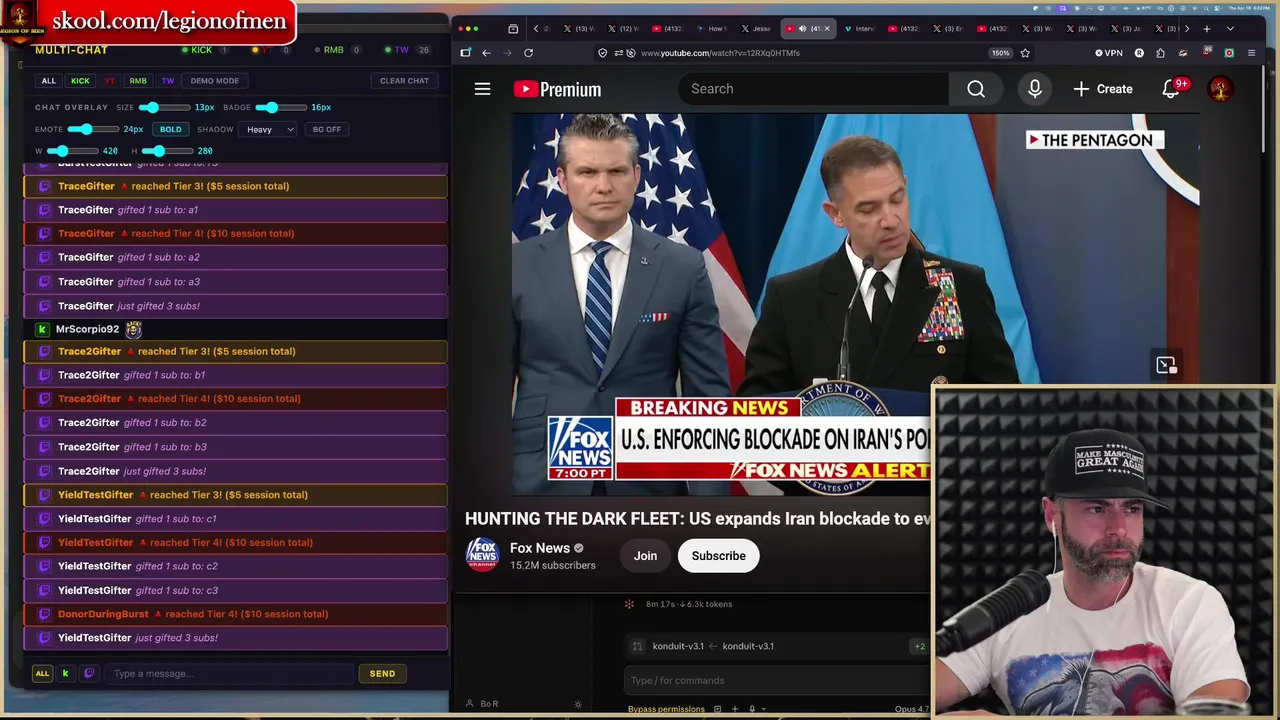1280x720 pixels.
Task: Click the branch icon beside konduit-v3.1
Action: pyautogui.click(x=637, y=646)
